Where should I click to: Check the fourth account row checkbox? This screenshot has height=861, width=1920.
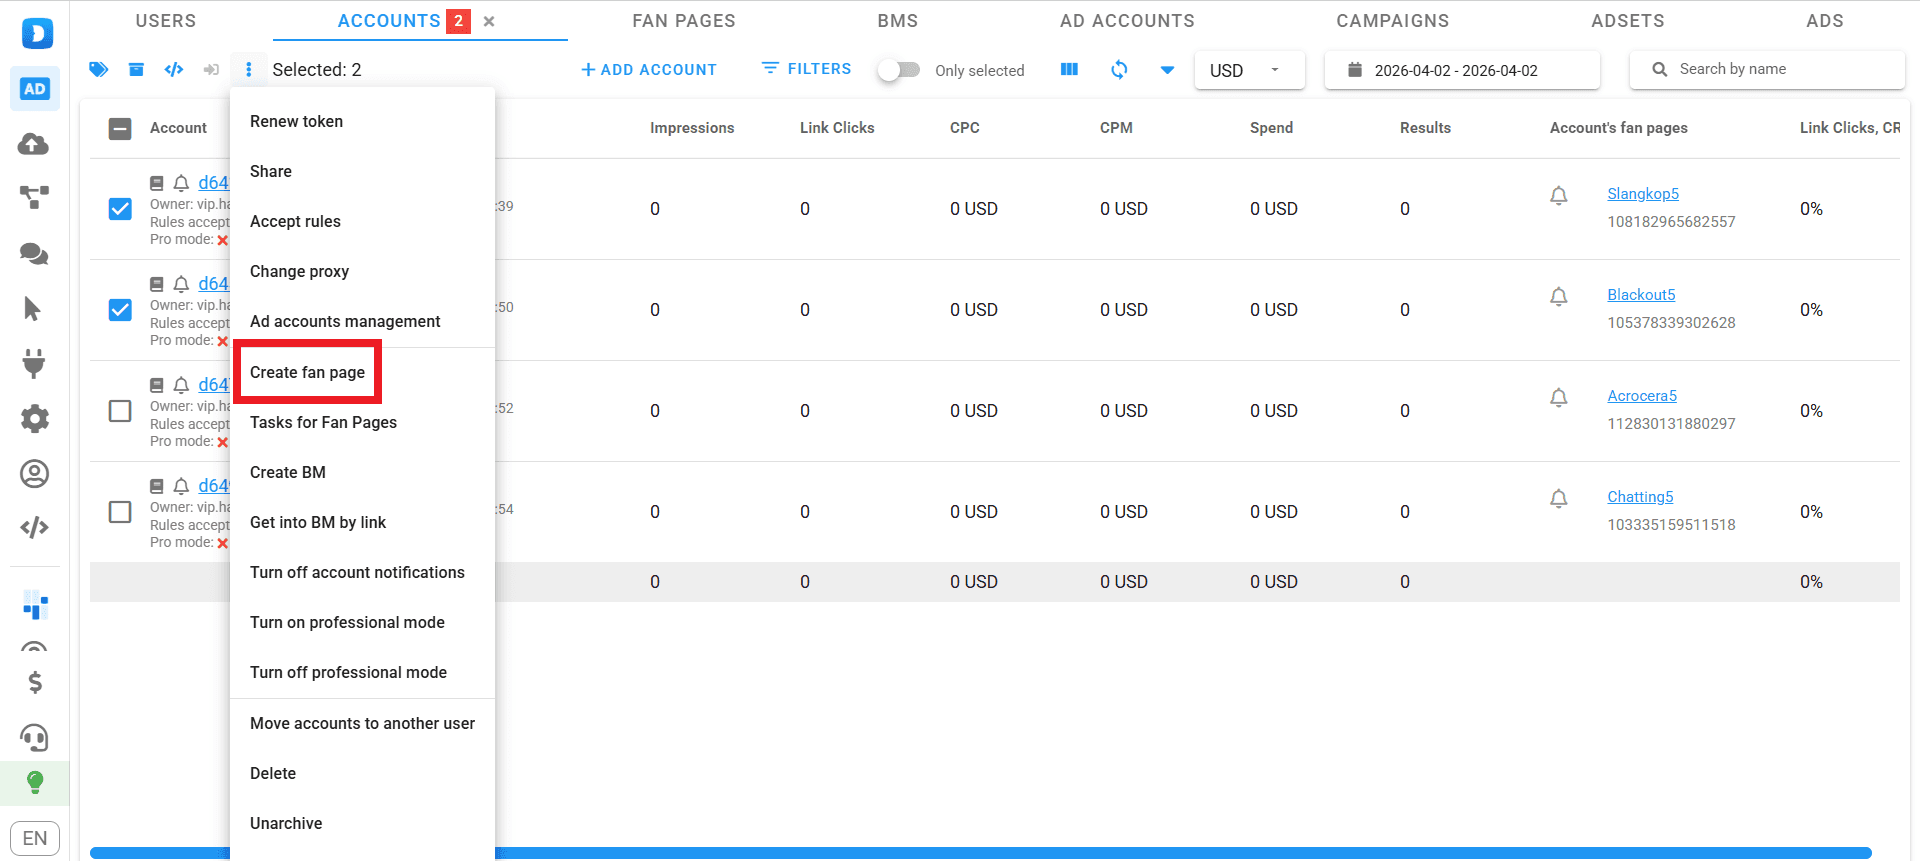120,512
